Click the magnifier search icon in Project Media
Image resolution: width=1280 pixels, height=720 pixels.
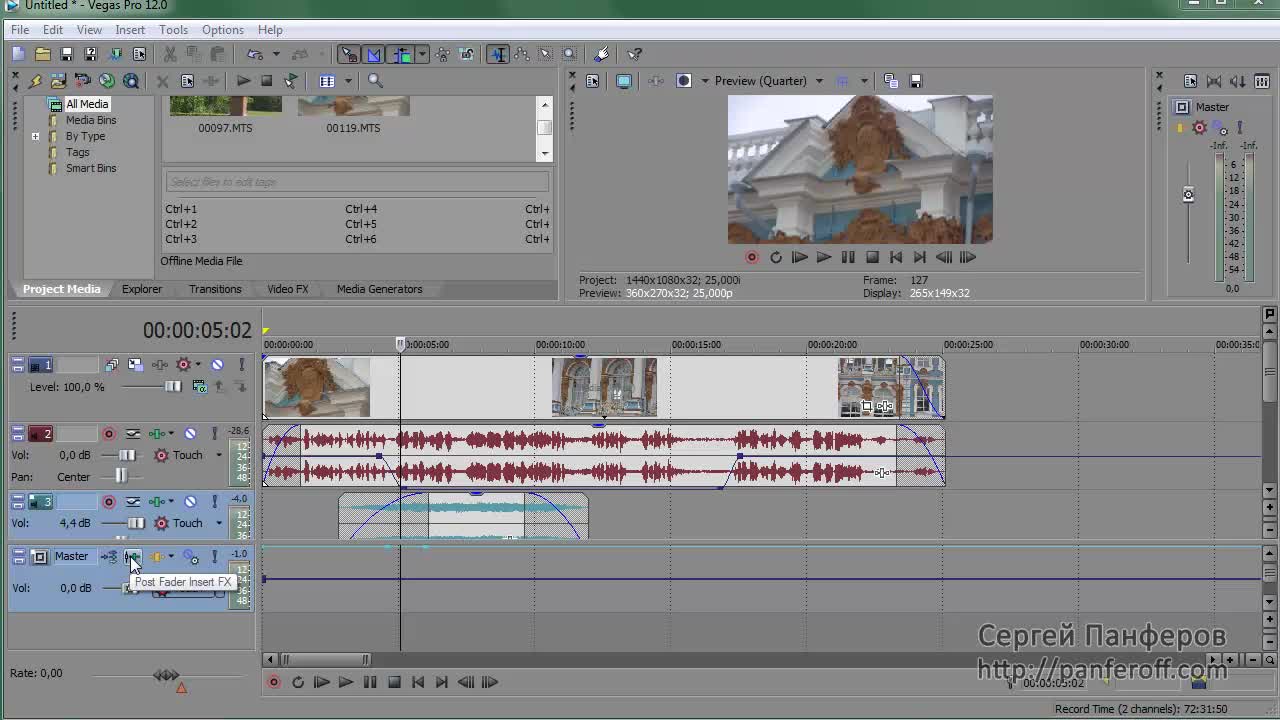375,81
